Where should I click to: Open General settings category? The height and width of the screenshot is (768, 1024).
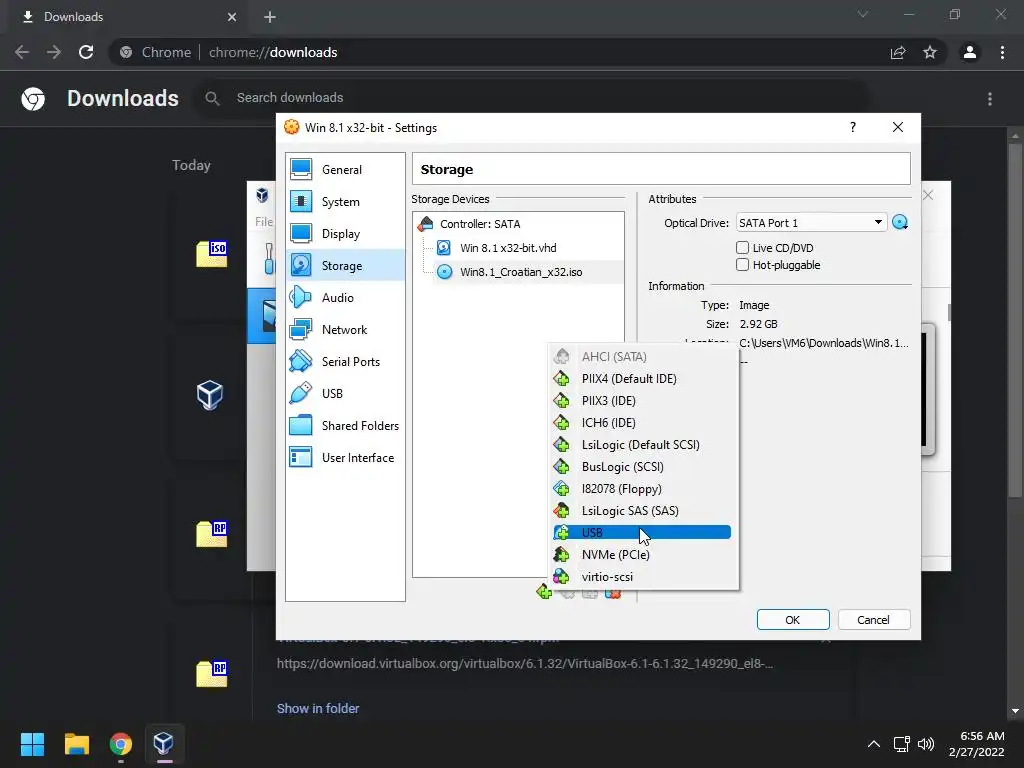[345, 170]
